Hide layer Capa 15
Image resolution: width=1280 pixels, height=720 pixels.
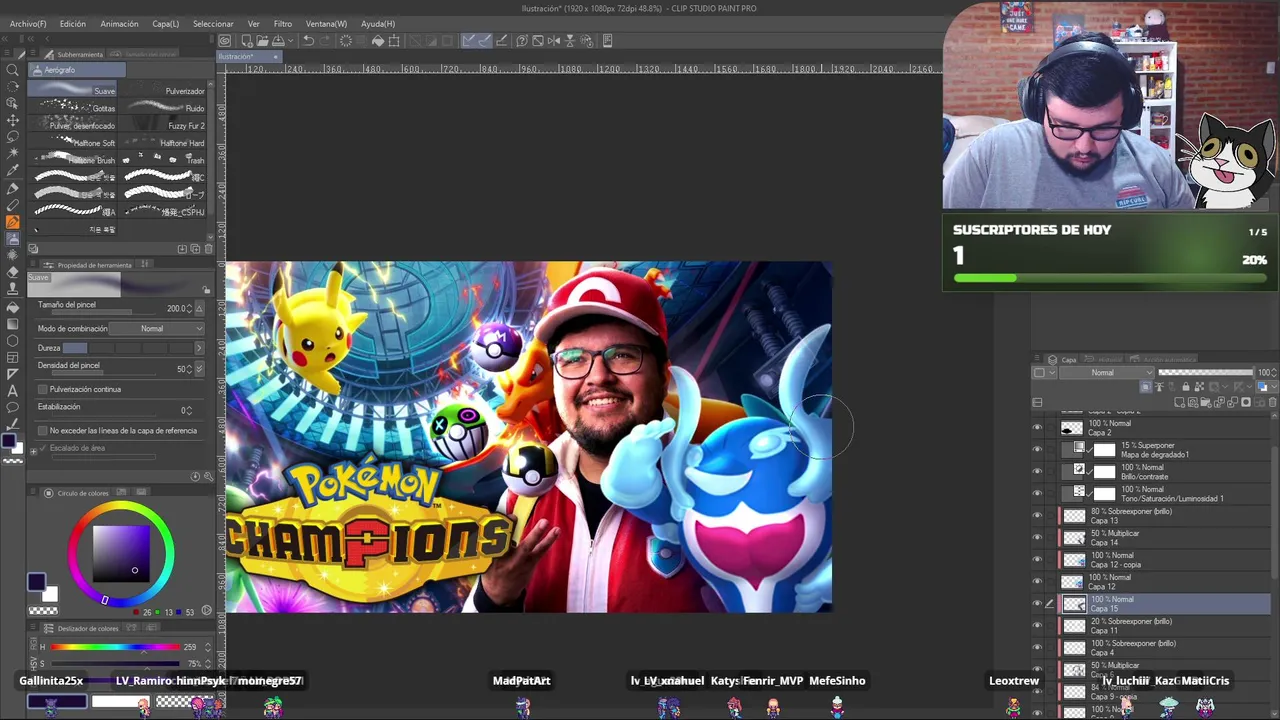1037,604
